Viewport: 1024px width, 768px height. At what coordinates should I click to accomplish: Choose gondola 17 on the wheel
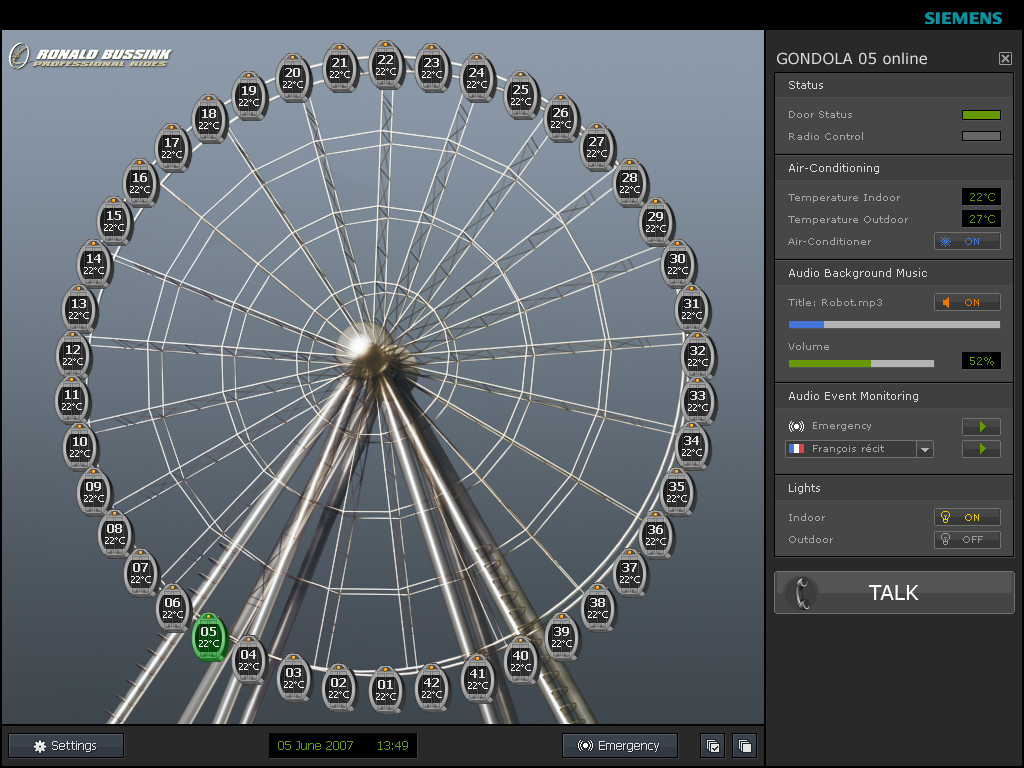(172, 148)
